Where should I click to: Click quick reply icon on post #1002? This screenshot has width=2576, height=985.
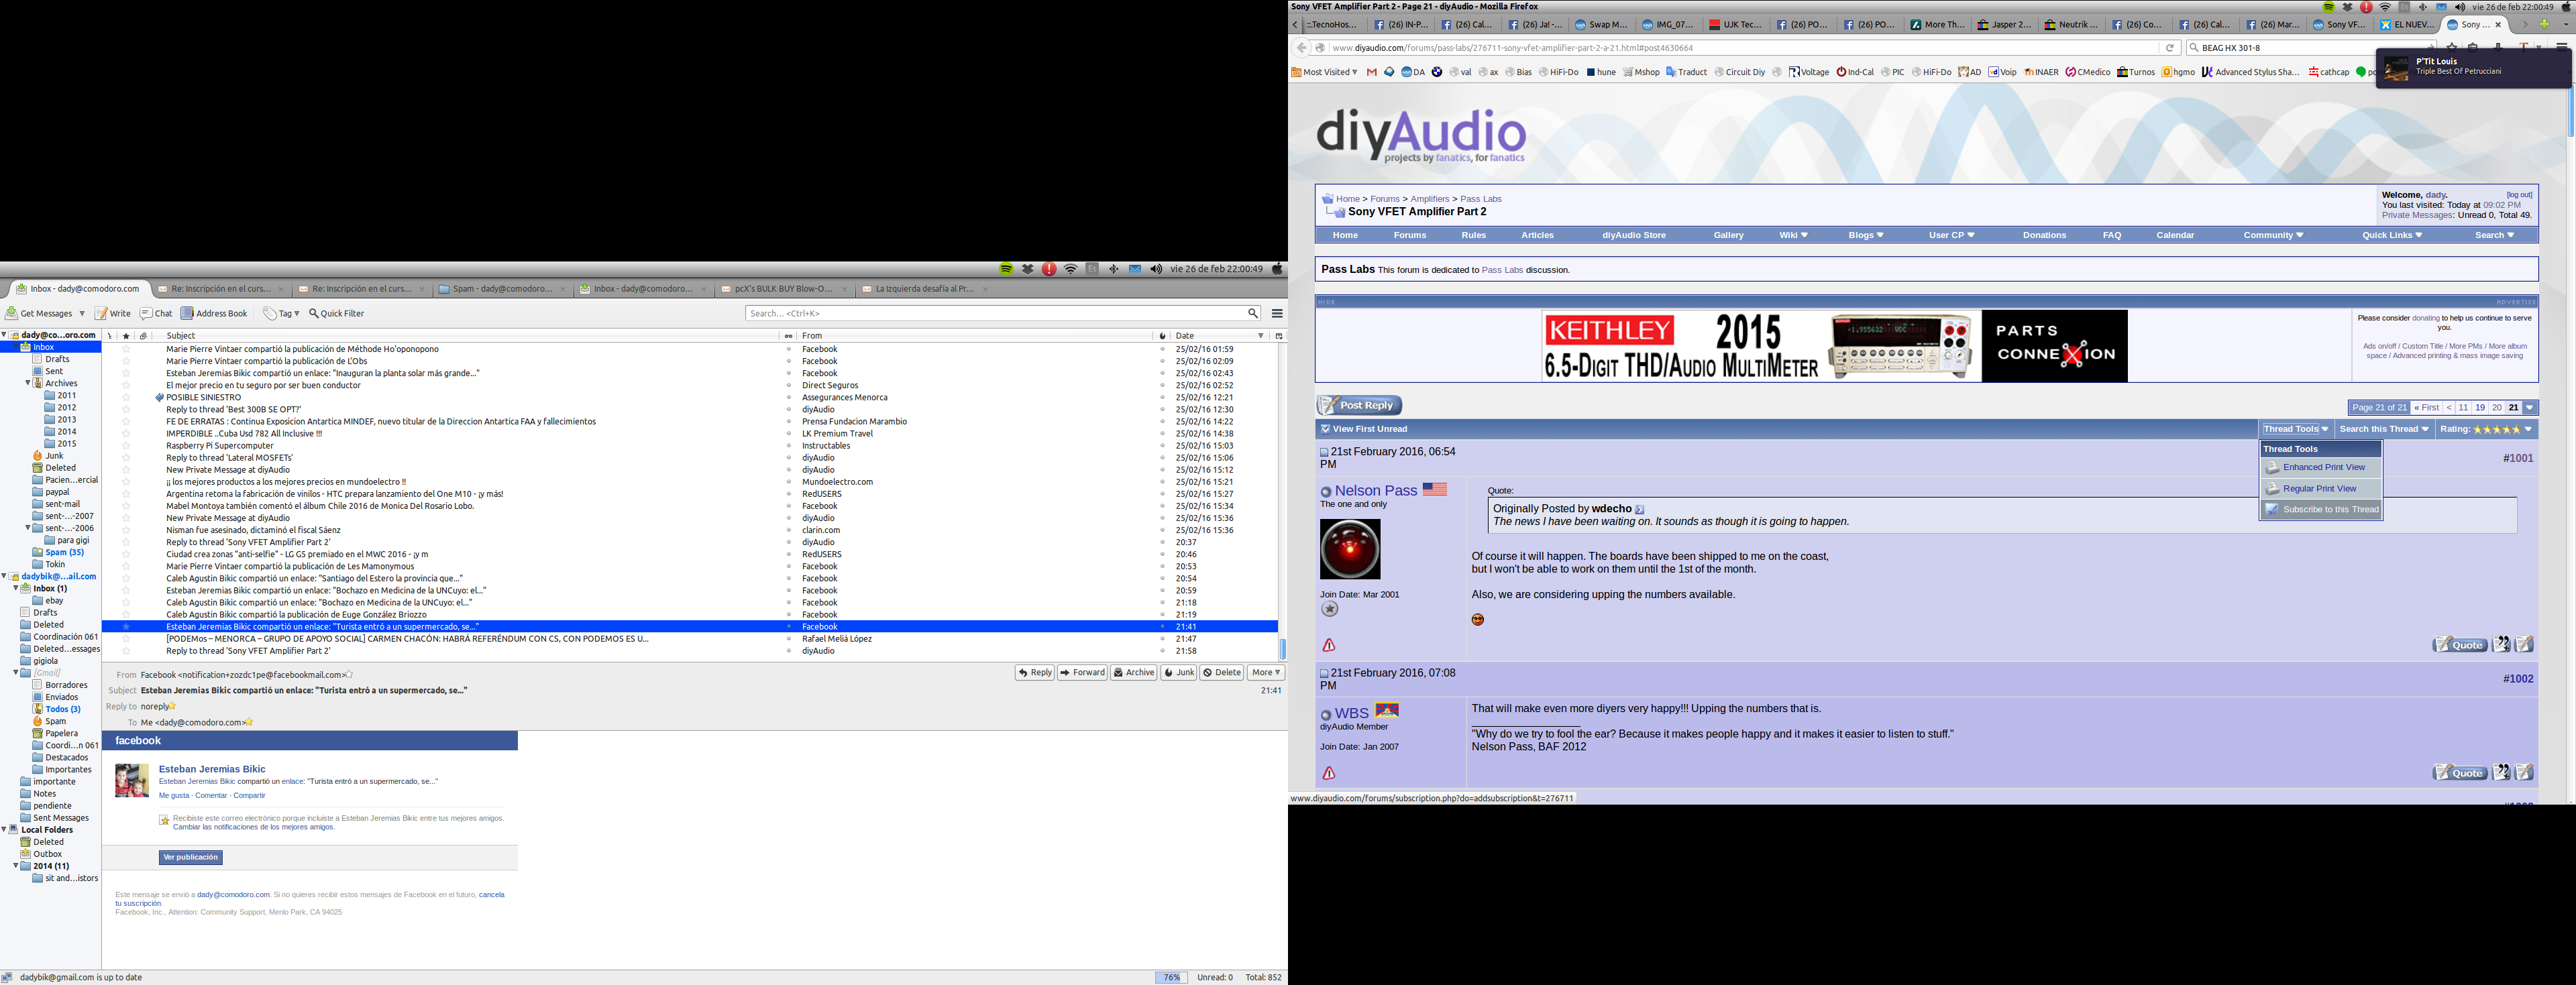[2524, 772]
